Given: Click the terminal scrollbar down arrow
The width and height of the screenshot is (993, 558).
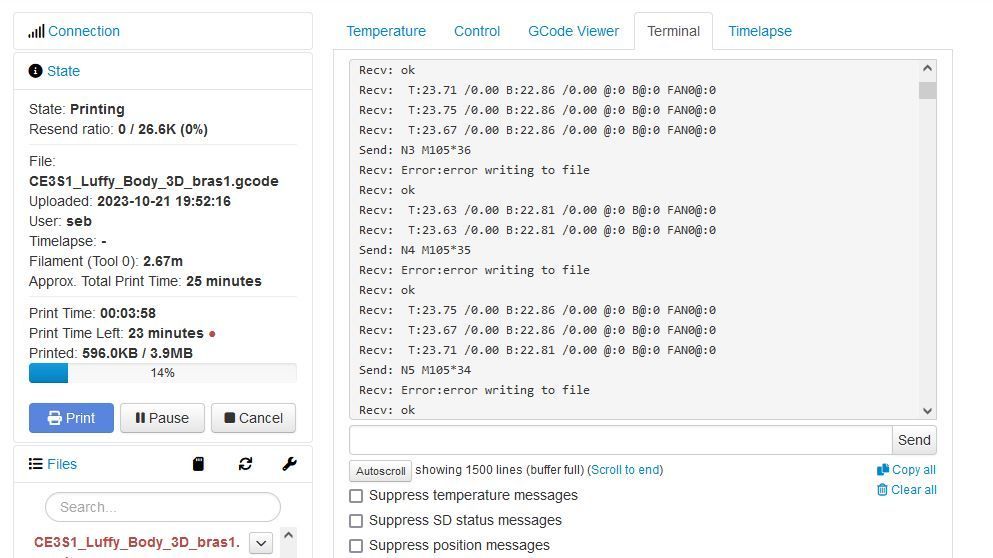Looking at the screenshot, I should pos(927,411).
